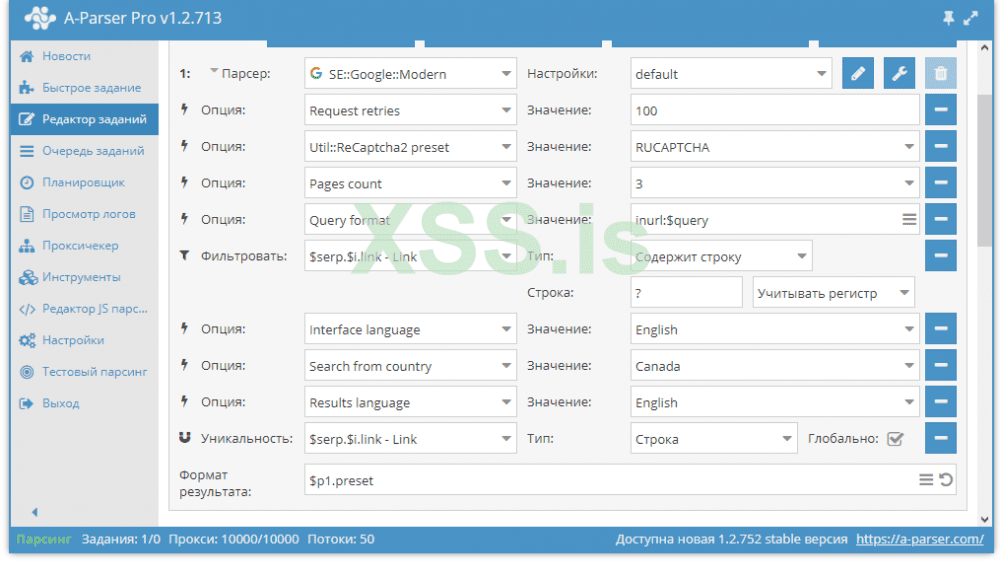Click the Прокси: 10000/10000 status entry
Viewport: 1000px width, 577px height.
[233, 539]
